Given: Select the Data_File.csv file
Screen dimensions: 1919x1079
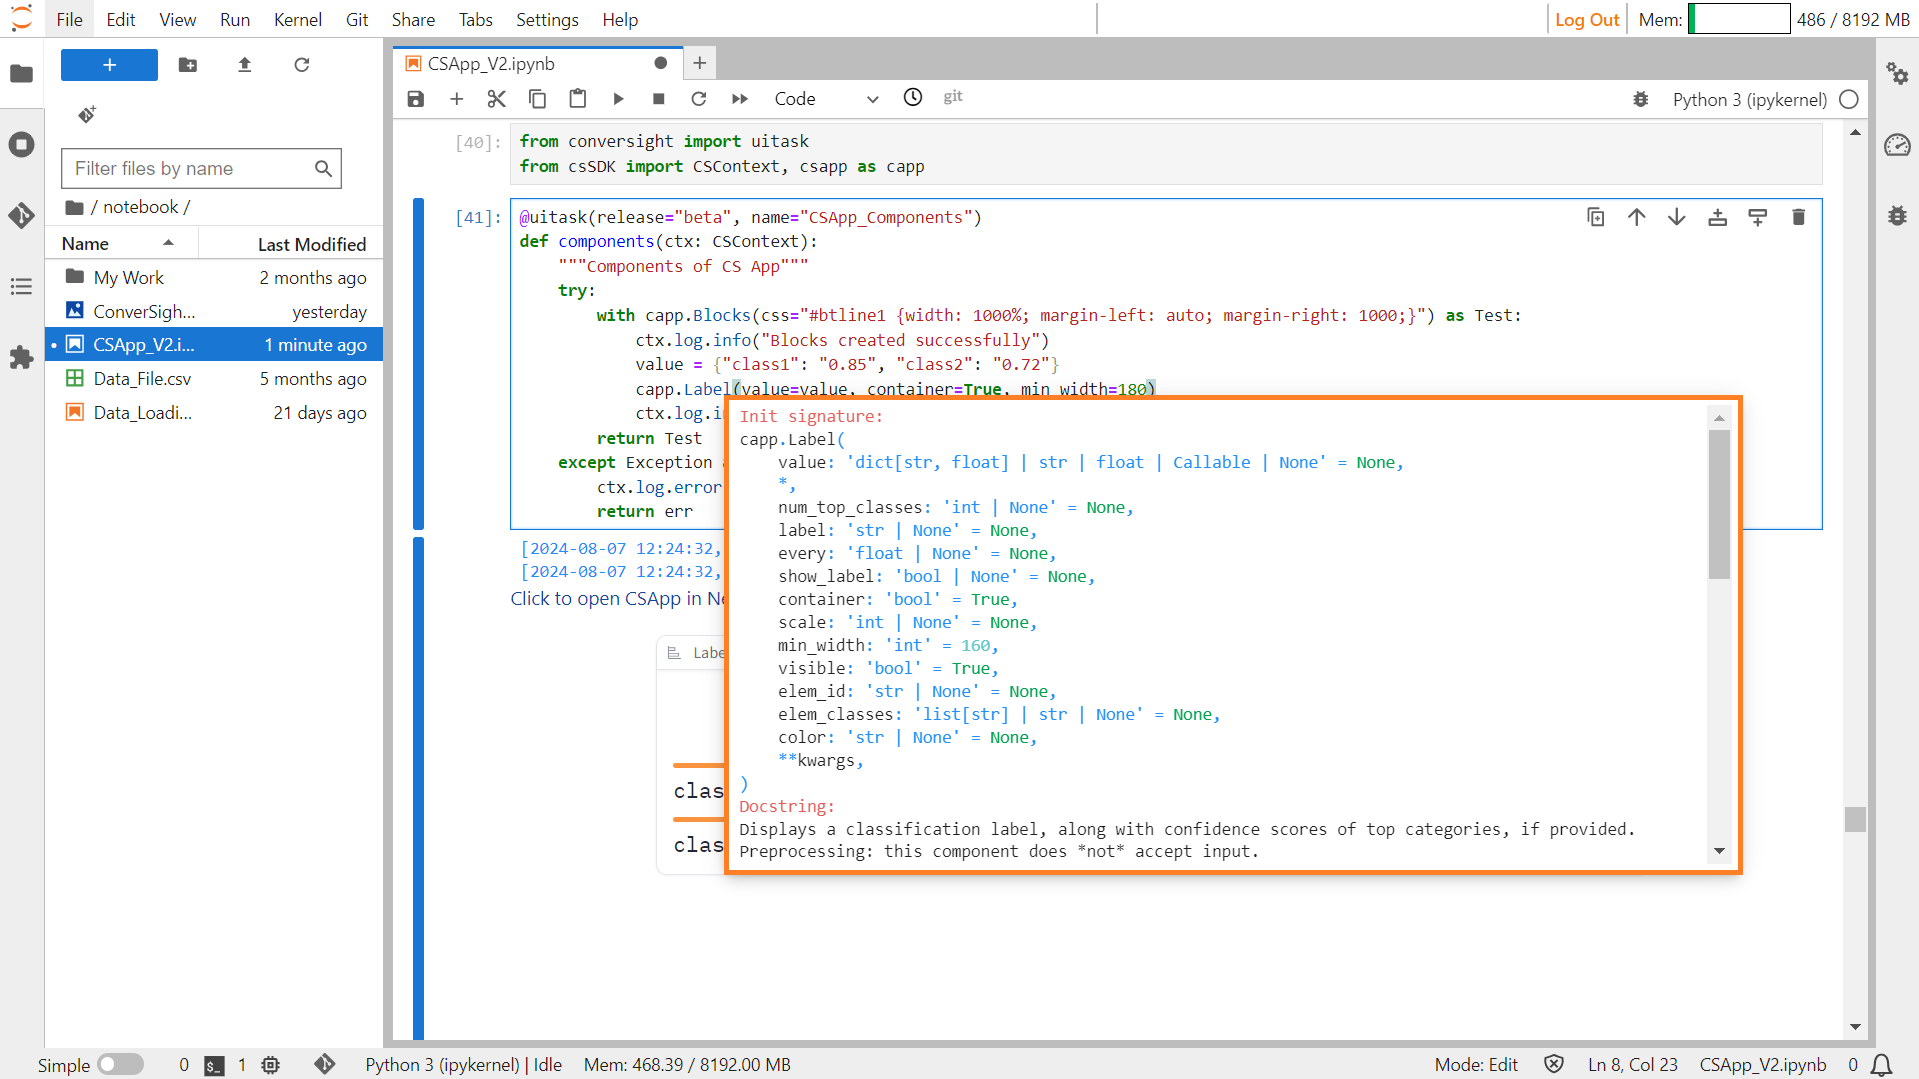Looking at the screenshot, I should point(215,378).
